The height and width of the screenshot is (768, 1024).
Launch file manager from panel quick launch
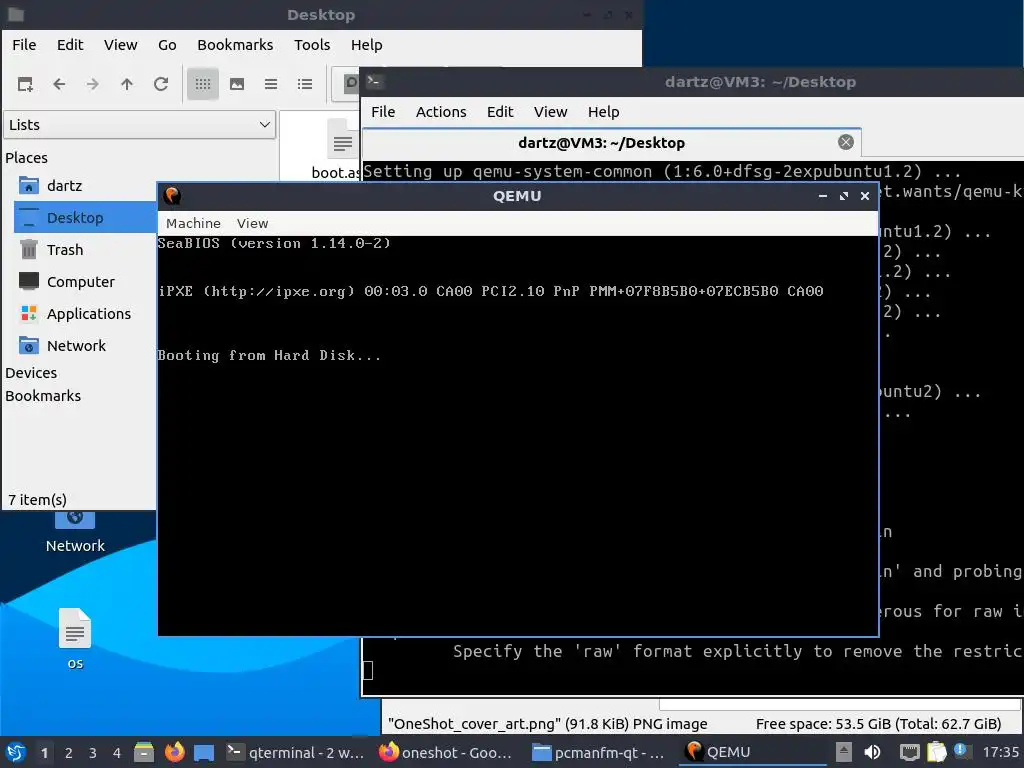tap(144, 752)
